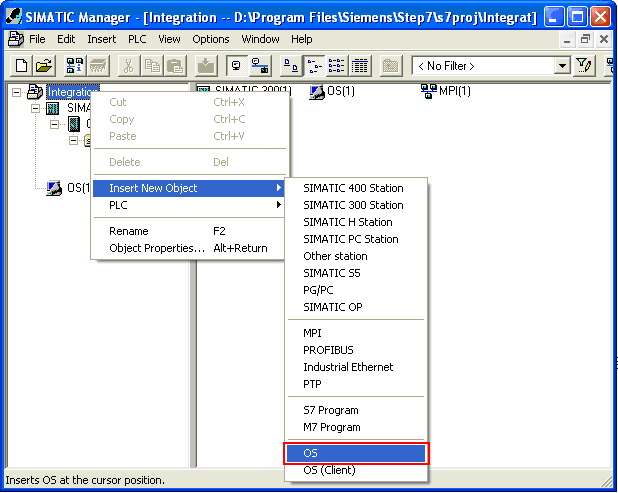Insert a SIMATIC 400 Station
This screenshot has width=618, height=493.
pos(356,188)
